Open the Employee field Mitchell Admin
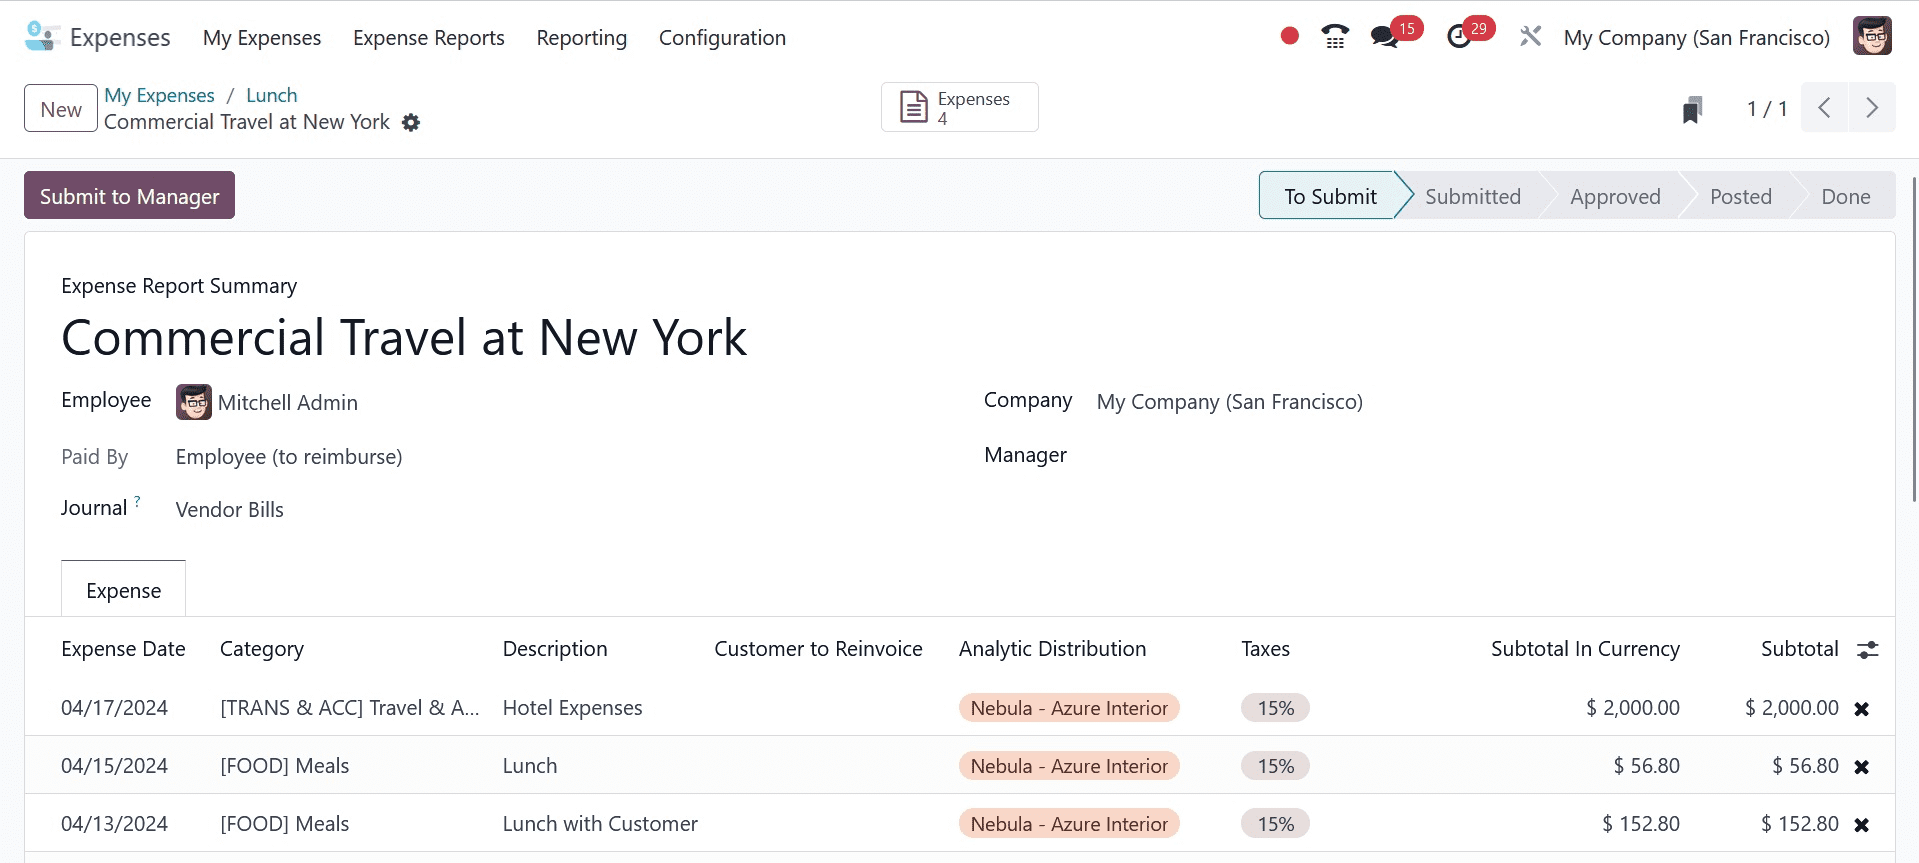The height and width of the screenshot is (863, 1919). pos(288,402)
